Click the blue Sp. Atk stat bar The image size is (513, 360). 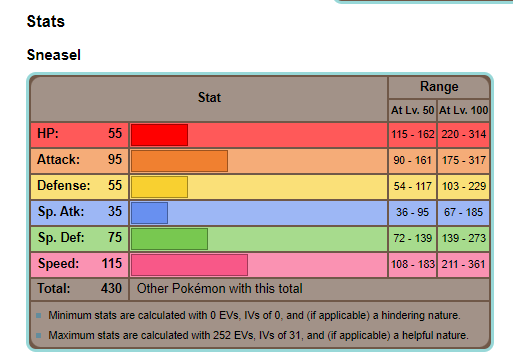tap(149, 213)
